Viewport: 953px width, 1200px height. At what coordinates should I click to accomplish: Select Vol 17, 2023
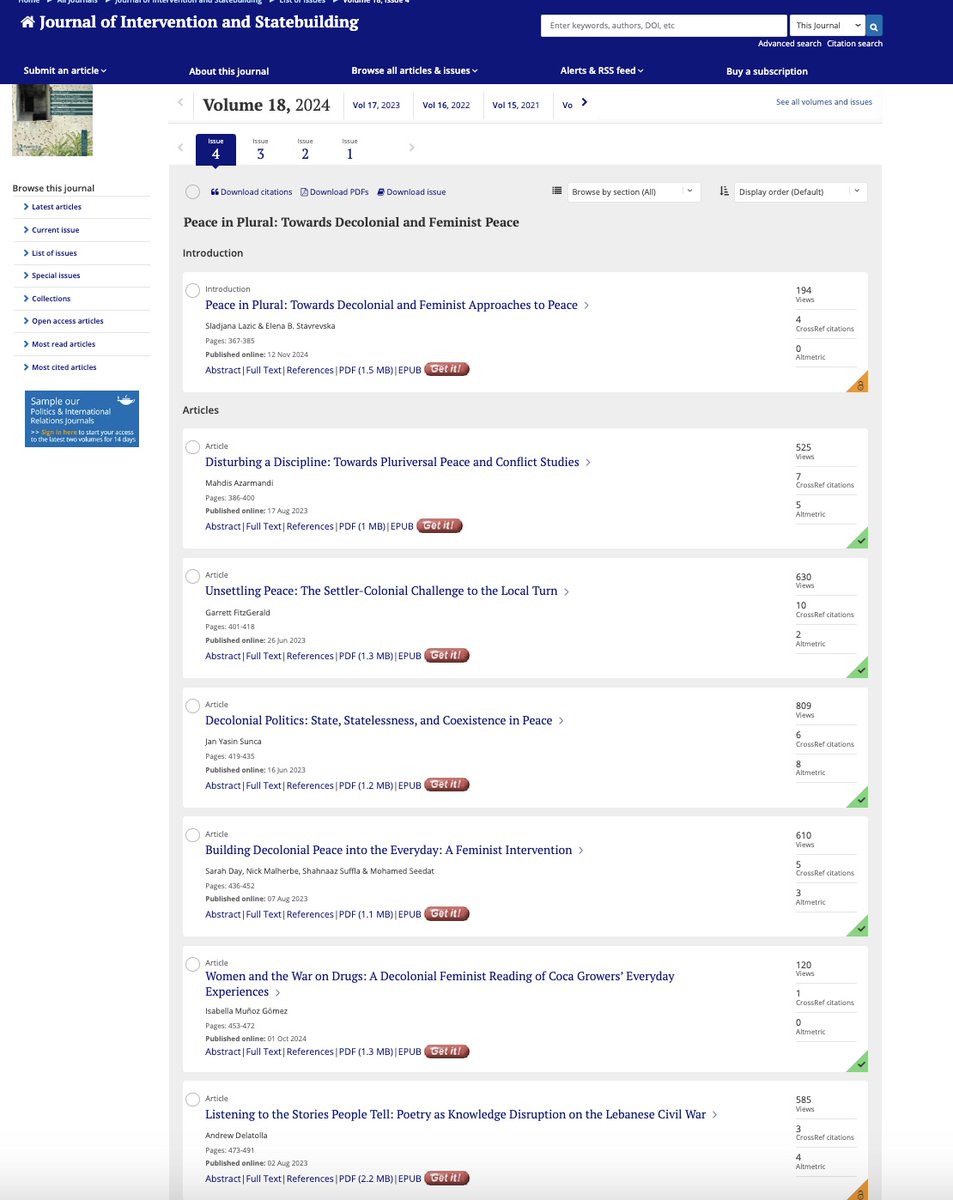click(376, 105)
